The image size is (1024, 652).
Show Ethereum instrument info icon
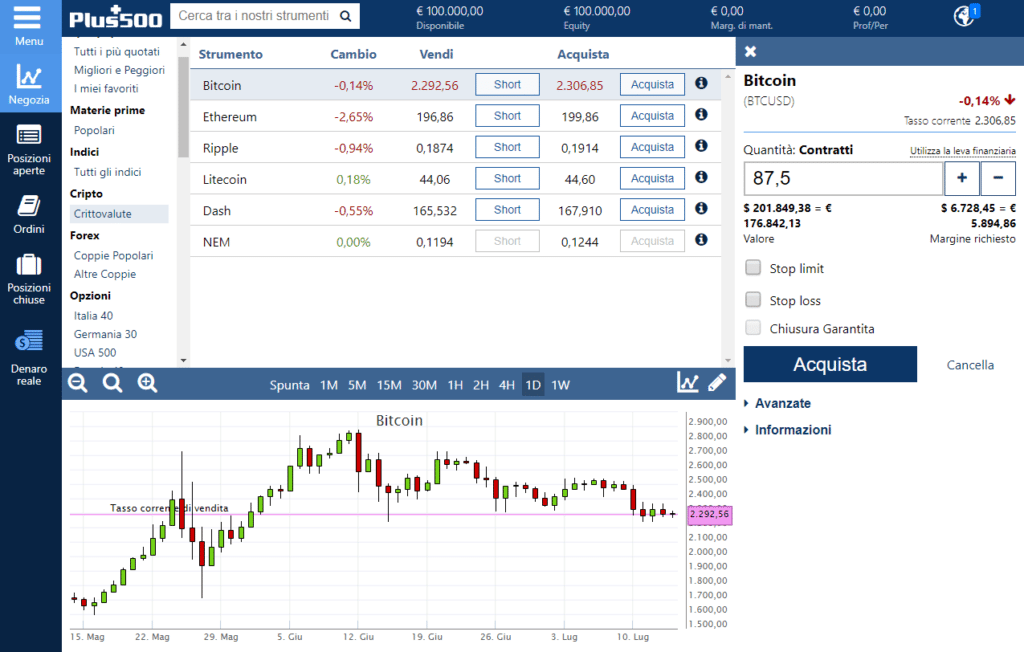[x=701, y=114]
